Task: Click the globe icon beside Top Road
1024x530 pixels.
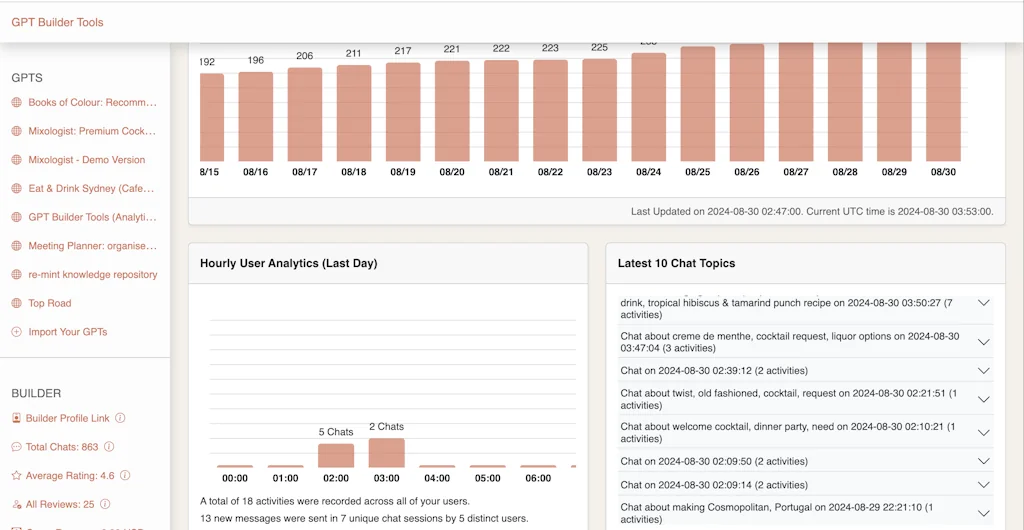Action: click(x=17, y=303)
